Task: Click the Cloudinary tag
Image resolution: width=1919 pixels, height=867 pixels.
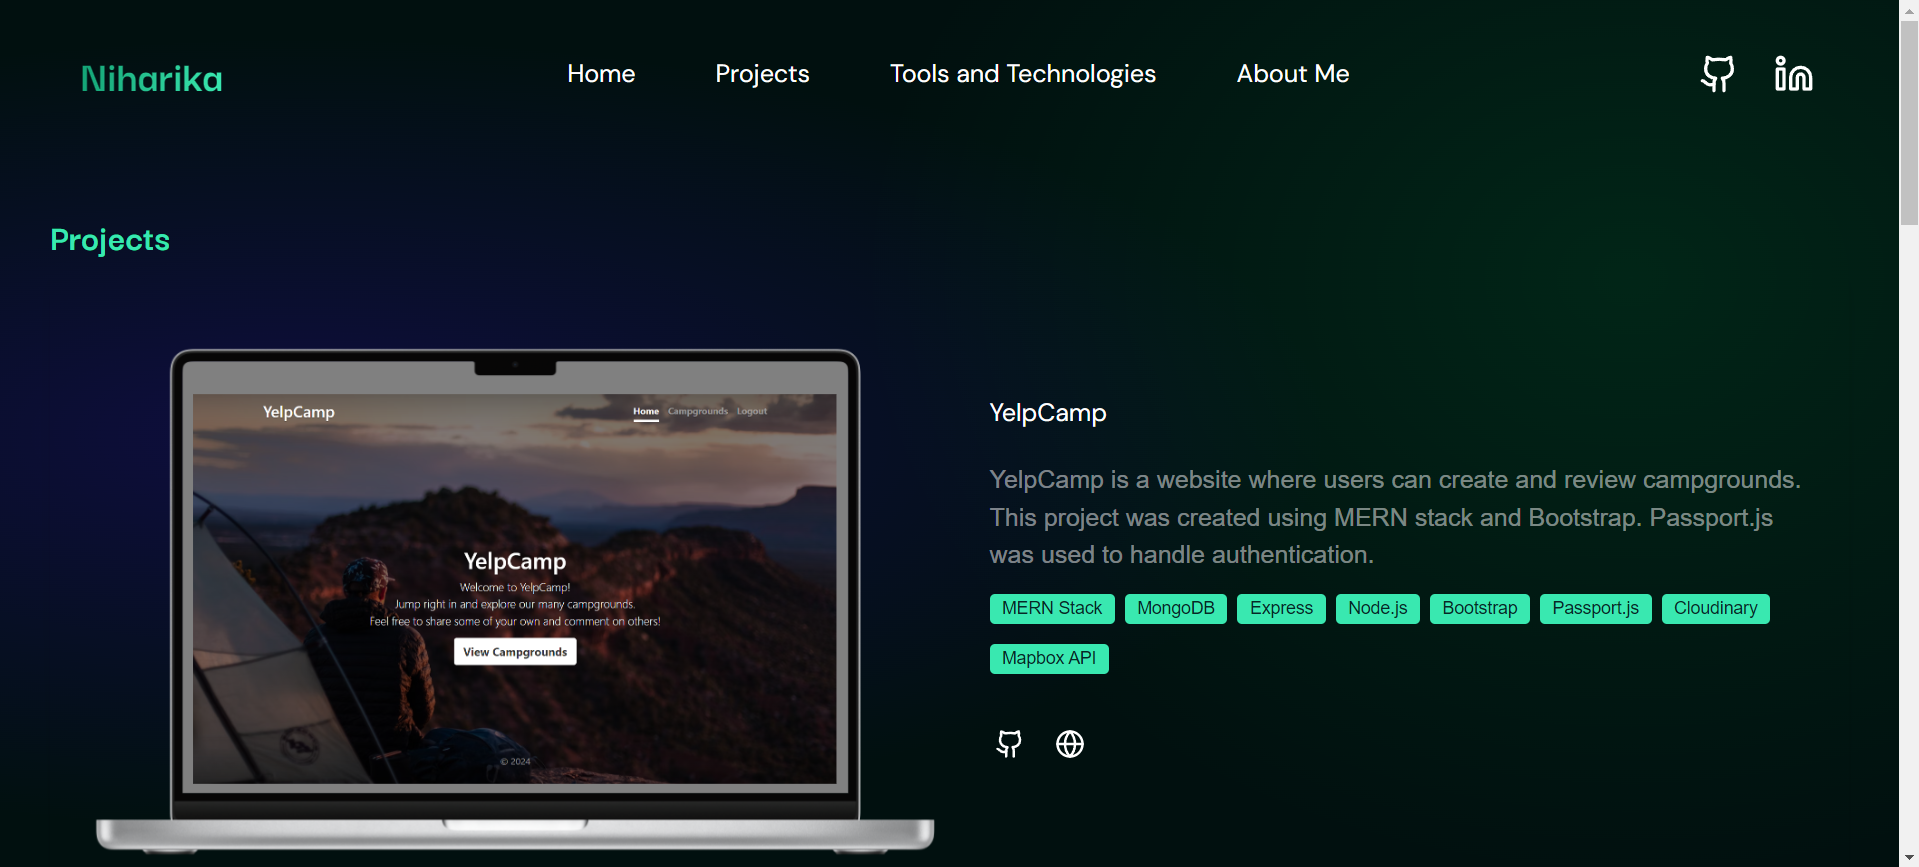Action: pyautogui.click(x=1716, y=609)
